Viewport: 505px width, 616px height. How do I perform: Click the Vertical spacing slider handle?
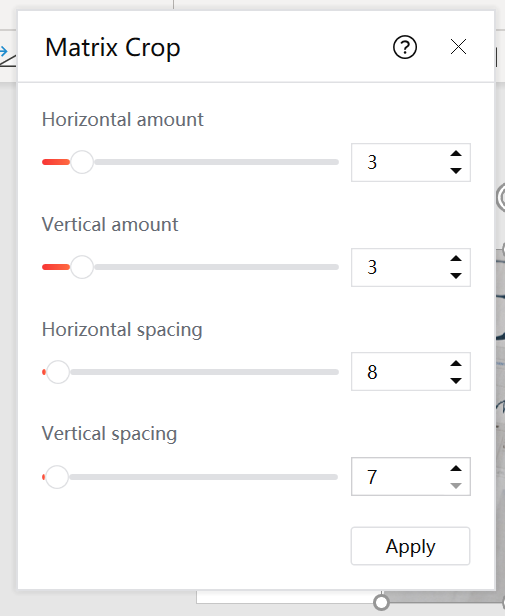(57, 477)
